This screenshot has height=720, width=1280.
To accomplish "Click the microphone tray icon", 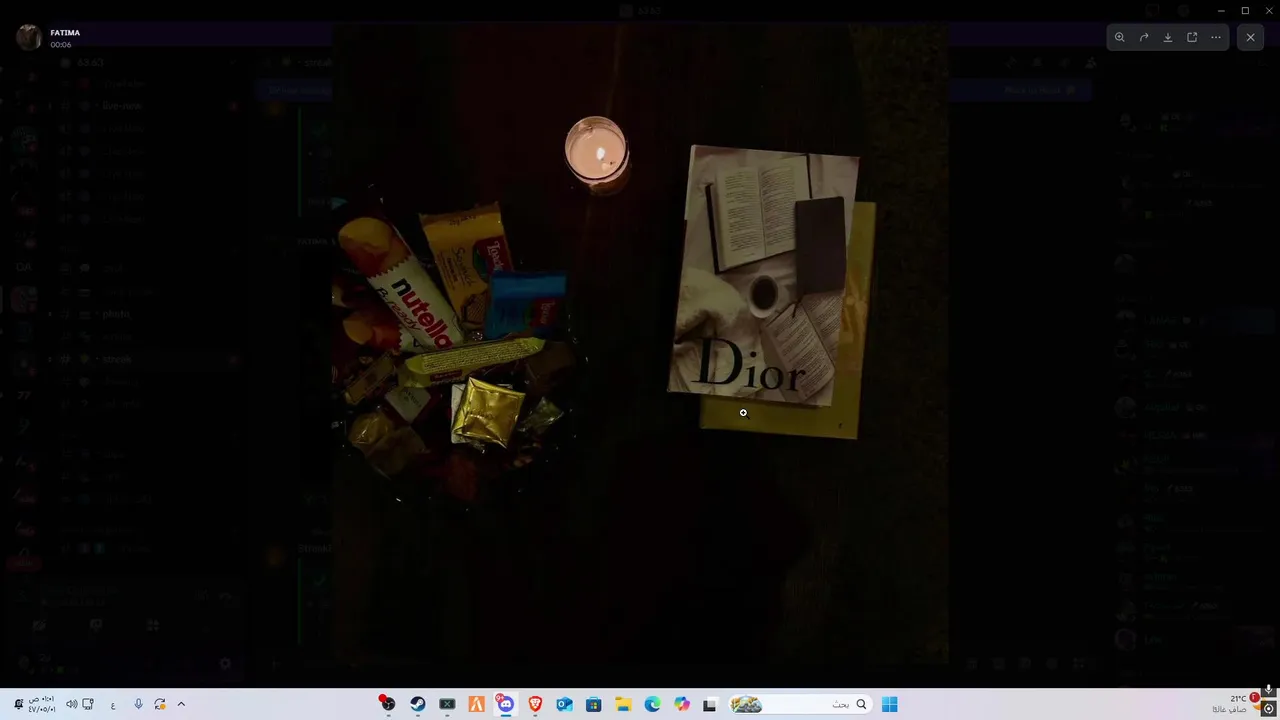I will click(x=138, y=704).
